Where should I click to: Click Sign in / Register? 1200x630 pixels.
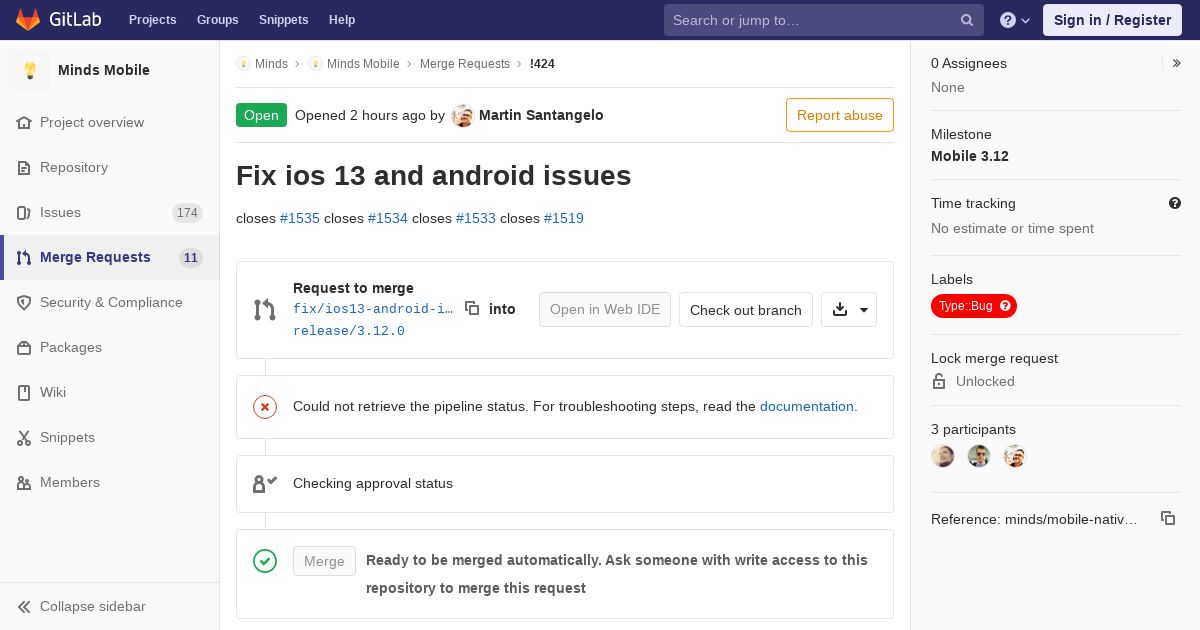pyautogui.click(x=1112, y=20)
